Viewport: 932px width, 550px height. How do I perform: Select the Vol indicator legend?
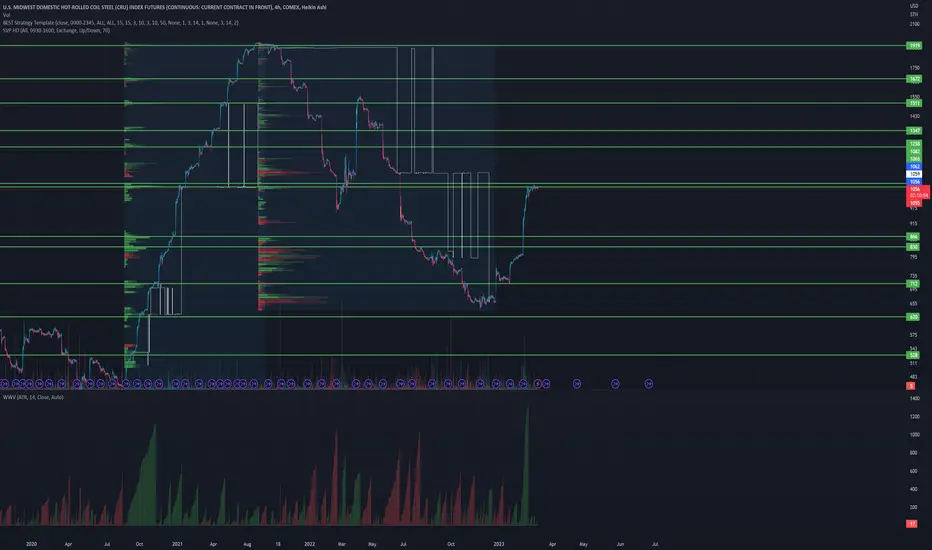click(7, 15)
